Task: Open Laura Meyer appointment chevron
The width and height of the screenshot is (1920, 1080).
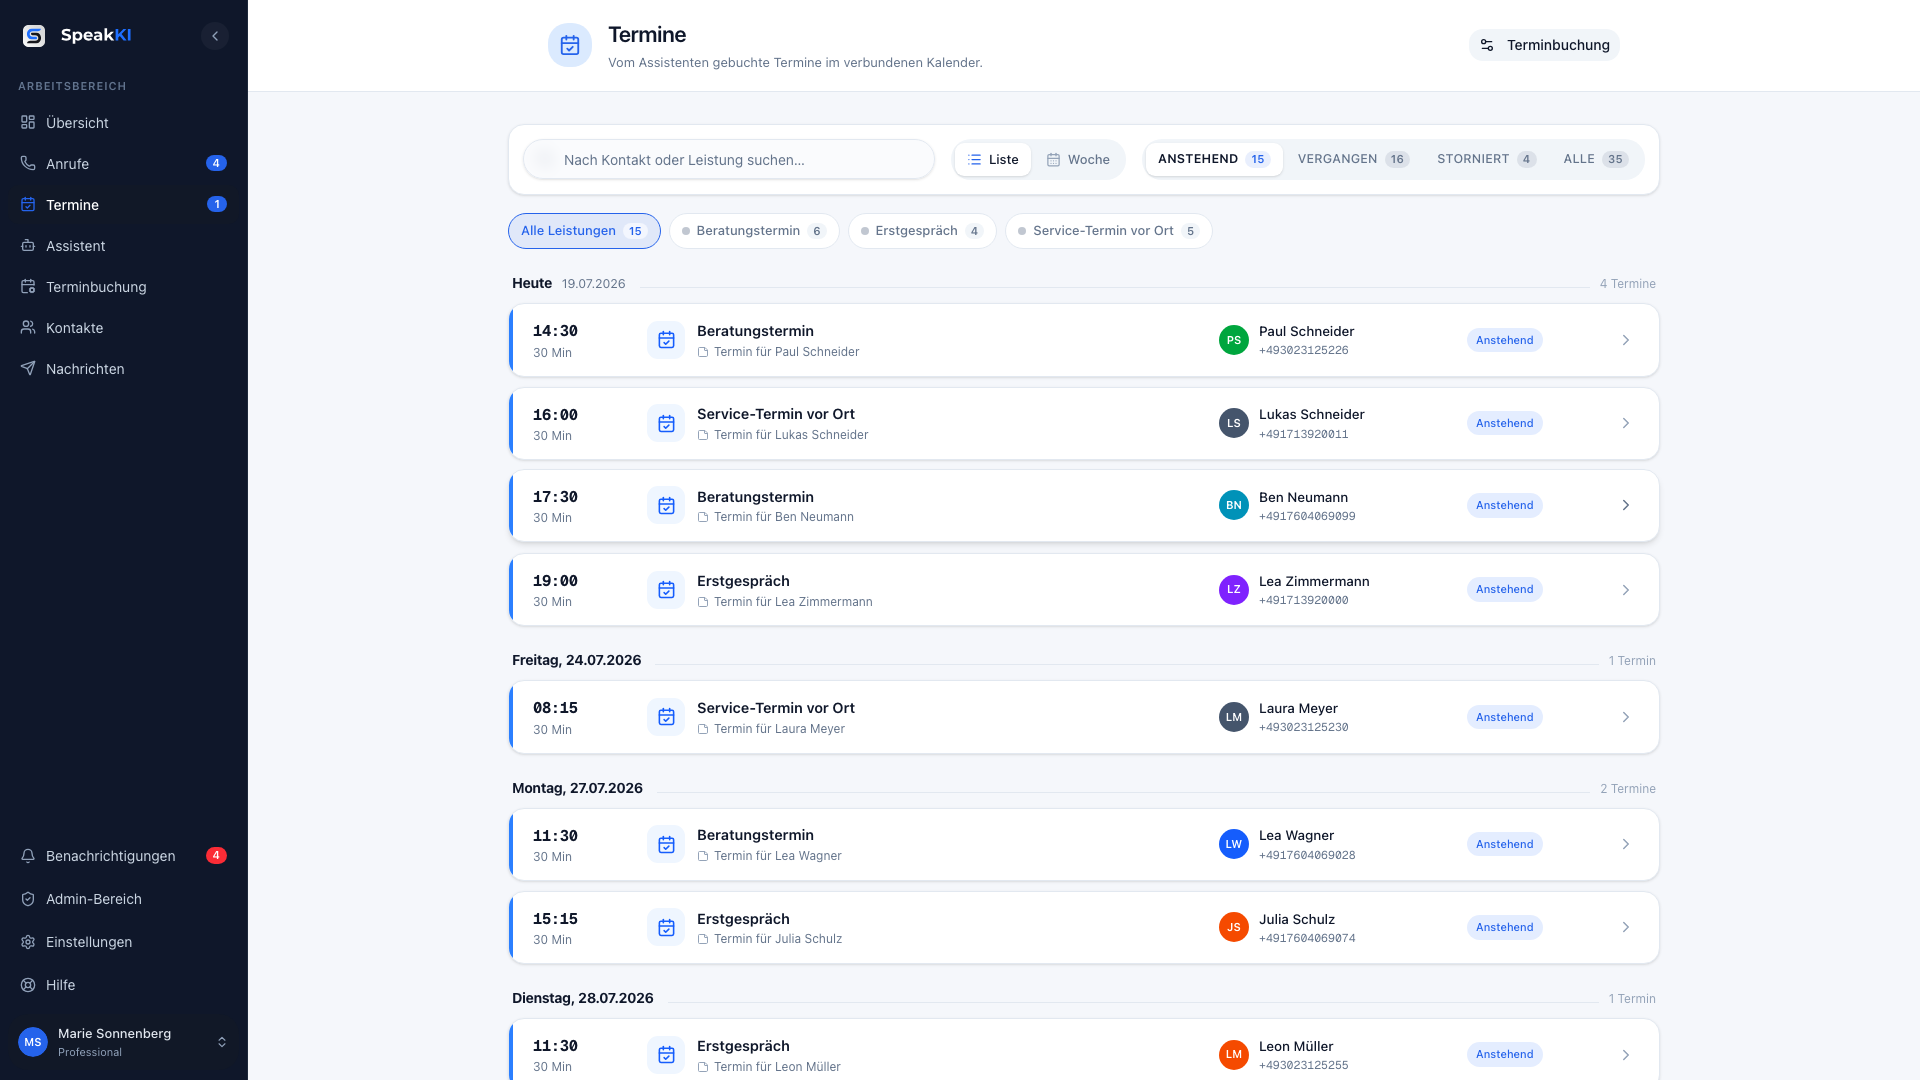Action: 1626,718
